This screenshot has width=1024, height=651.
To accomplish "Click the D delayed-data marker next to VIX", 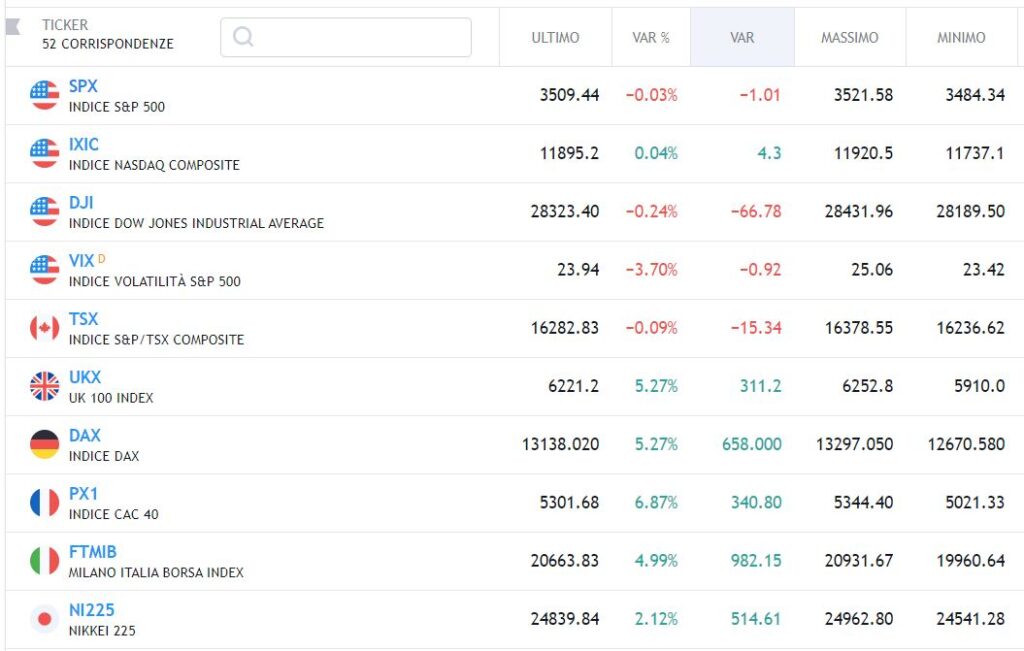I will [x=101, y=259].
